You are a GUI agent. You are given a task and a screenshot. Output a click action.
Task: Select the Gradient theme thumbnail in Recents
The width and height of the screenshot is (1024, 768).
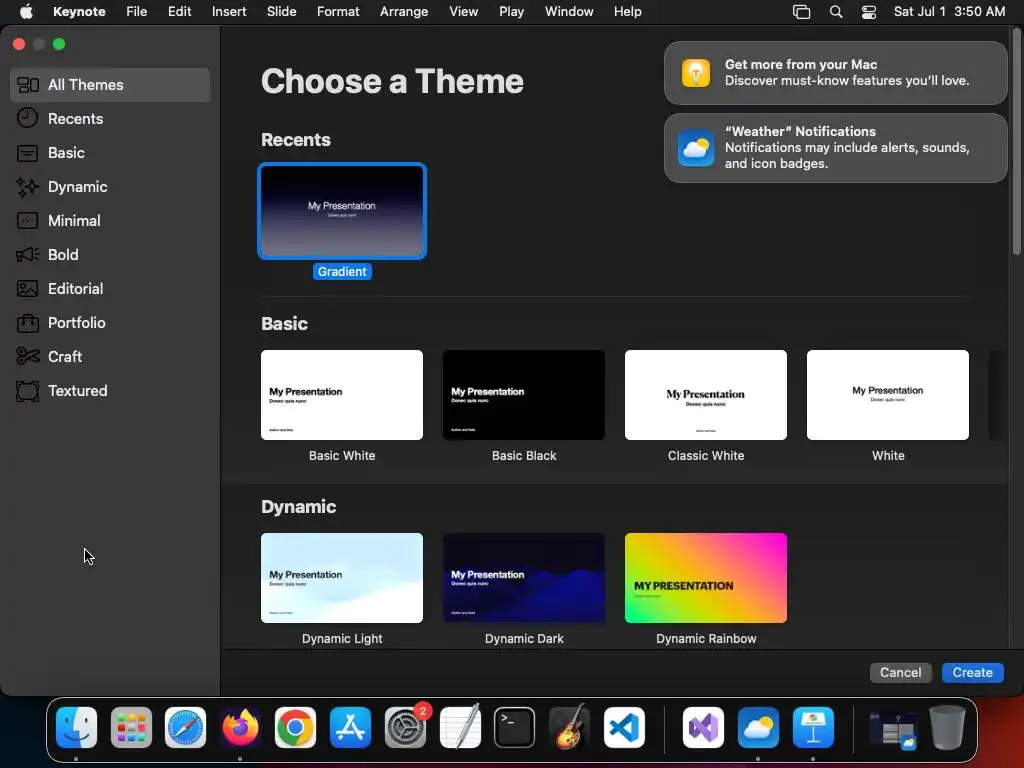point(342,211)
